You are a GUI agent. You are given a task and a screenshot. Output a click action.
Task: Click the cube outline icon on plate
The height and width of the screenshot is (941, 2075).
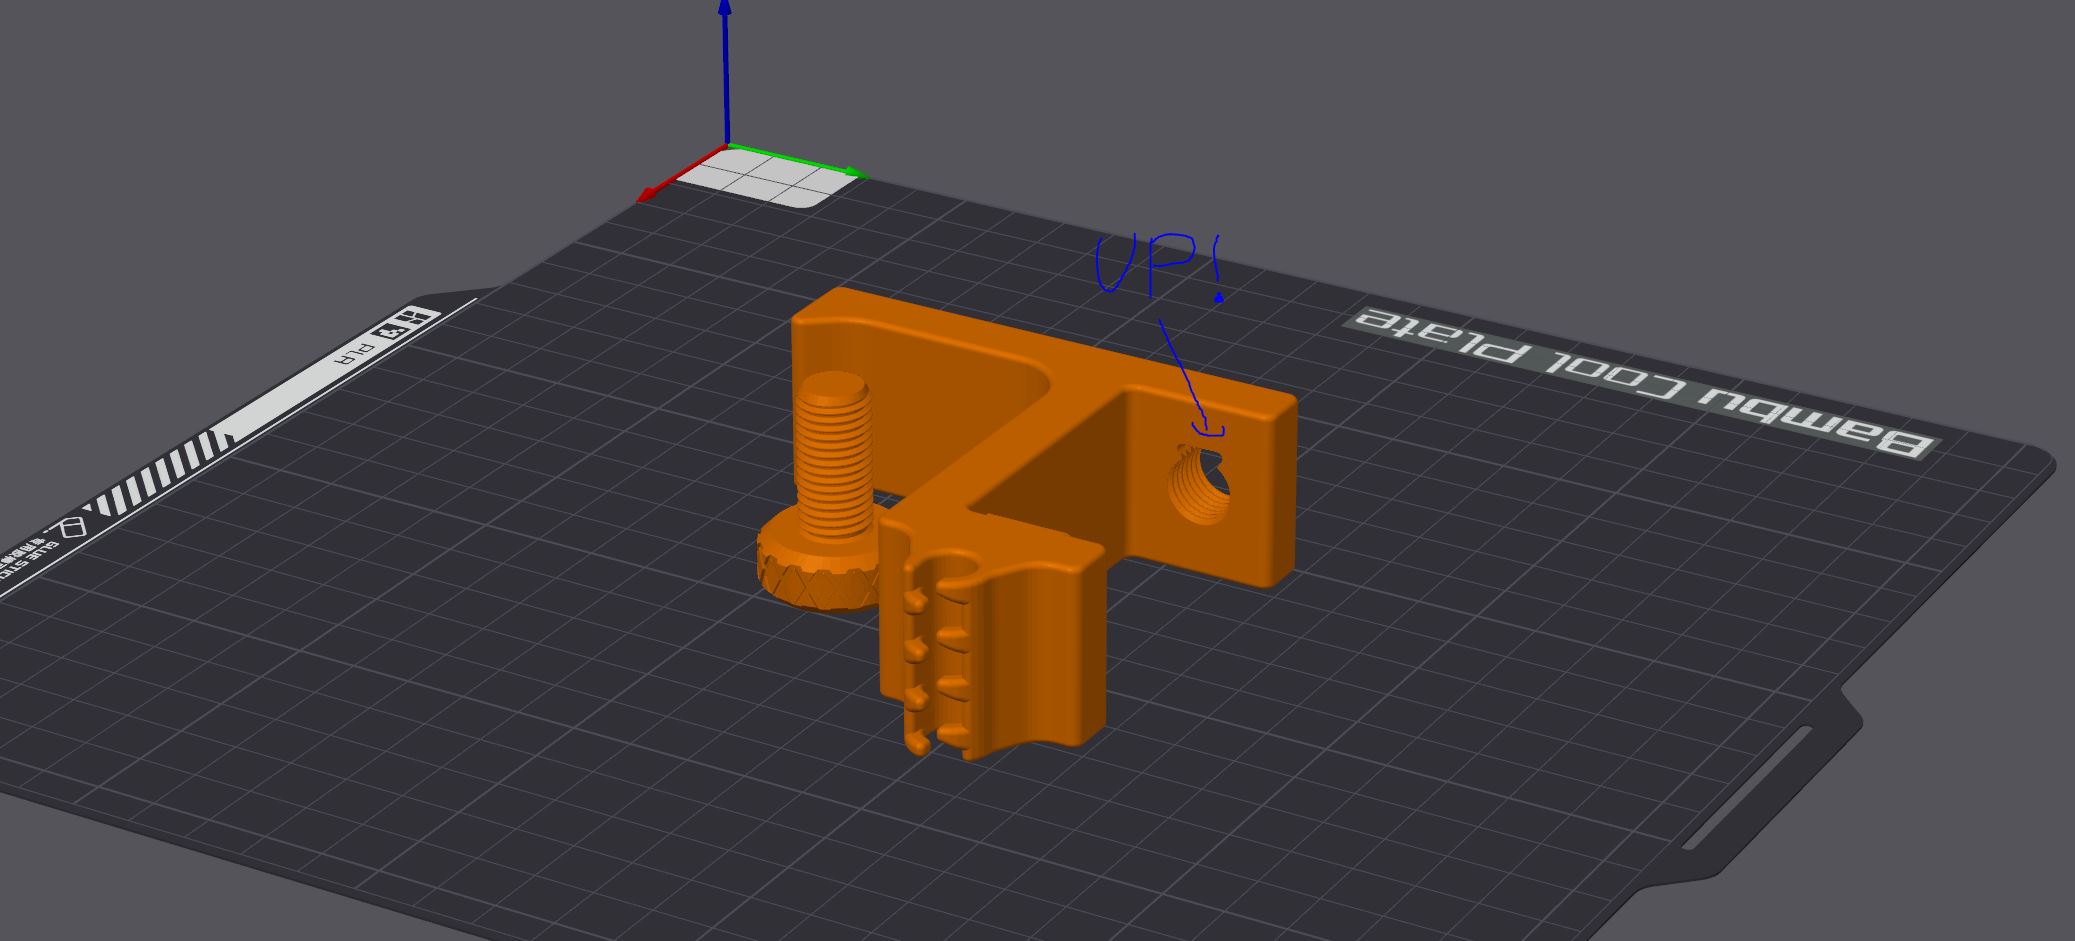click(70, 528)
